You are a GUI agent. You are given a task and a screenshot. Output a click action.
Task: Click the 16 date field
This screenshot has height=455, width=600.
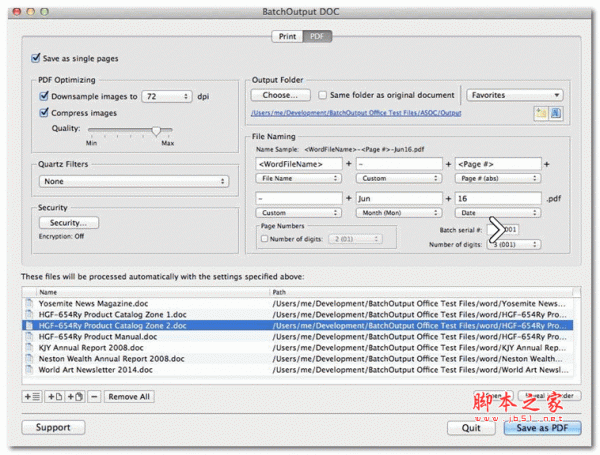coord(498,198)
